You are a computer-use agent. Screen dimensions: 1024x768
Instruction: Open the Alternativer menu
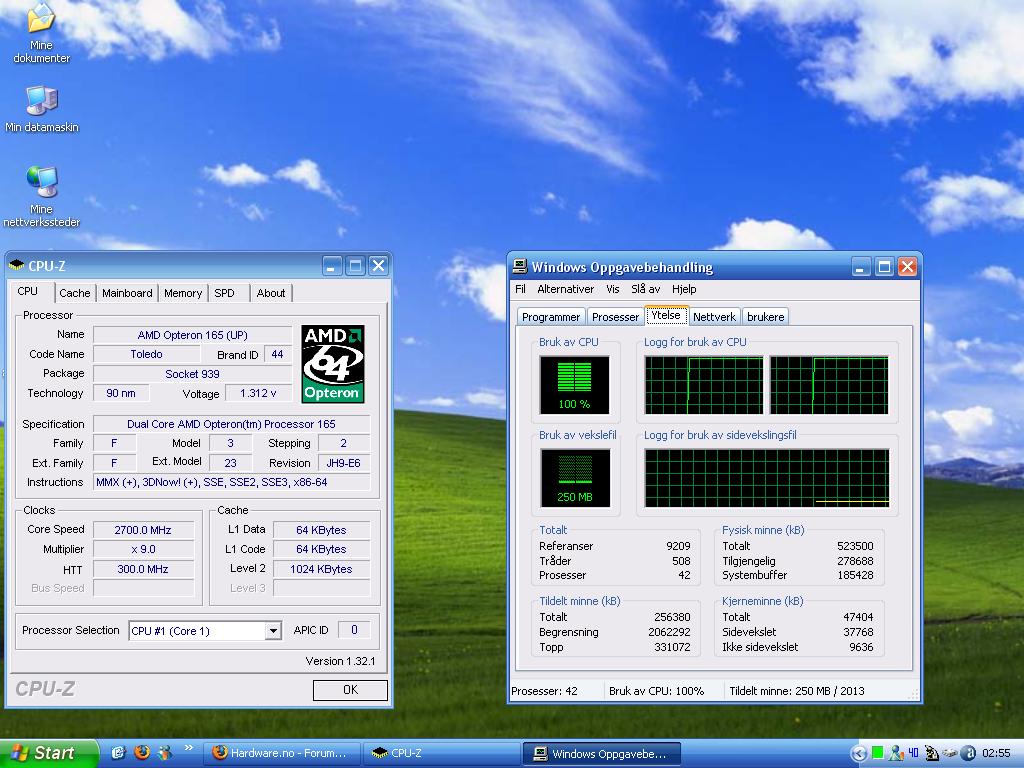(566, 289)
